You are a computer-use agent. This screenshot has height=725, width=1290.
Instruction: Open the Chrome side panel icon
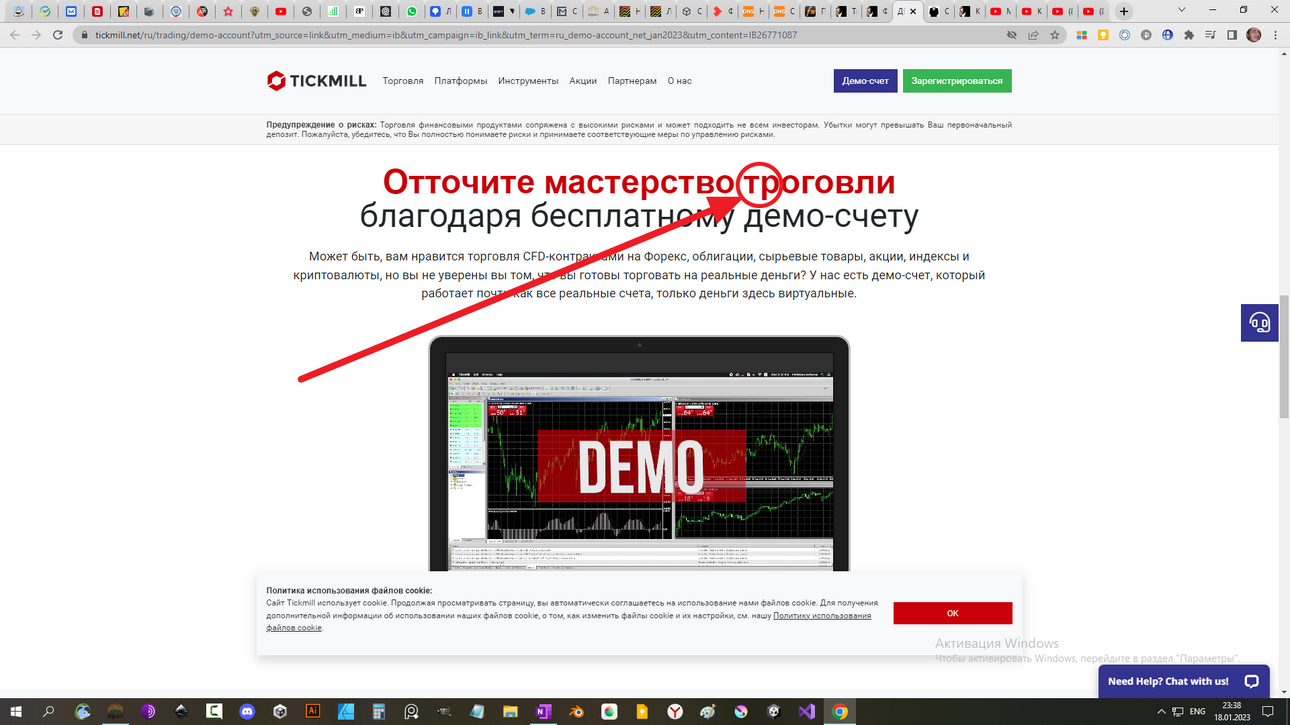tap(1232, 35)
